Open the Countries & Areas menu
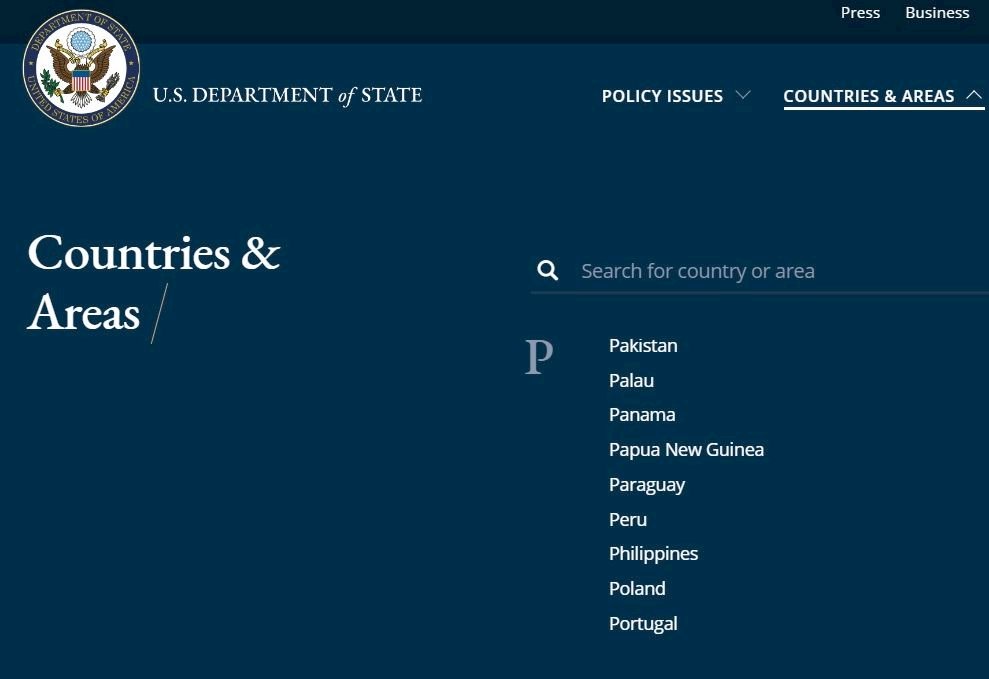989x679 pixels. tap(869, 96)
